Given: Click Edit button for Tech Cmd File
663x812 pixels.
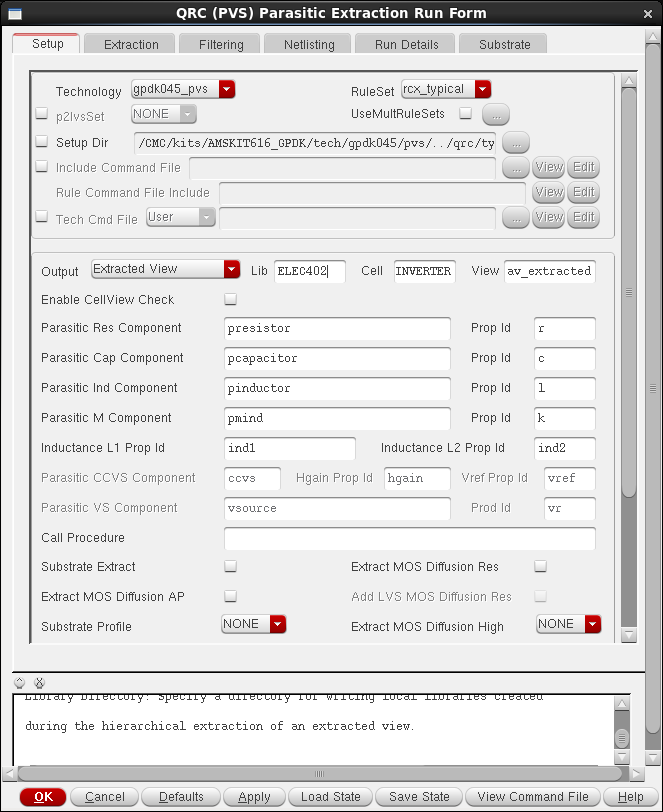Looking at the screenshot, I should pyautogui.click(x=584, y=217).
